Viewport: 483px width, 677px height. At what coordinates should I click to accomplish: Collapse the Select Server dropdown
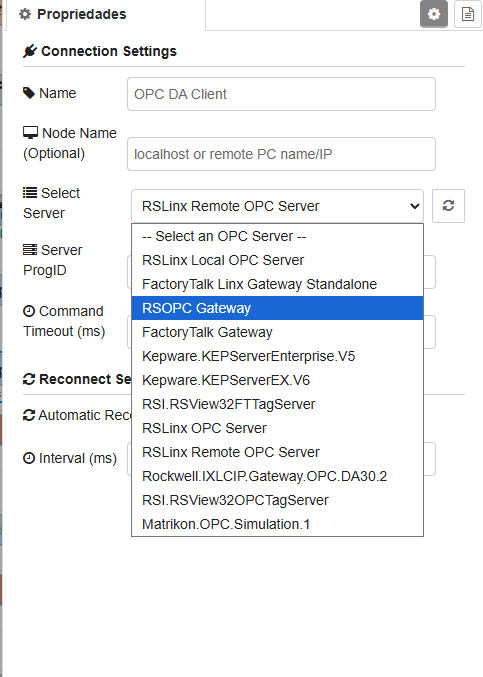point(278,206)
